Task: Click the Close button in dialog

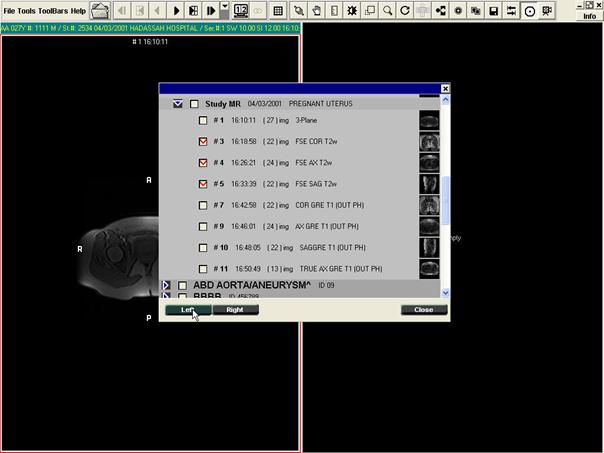Action: tap(424, 310)
